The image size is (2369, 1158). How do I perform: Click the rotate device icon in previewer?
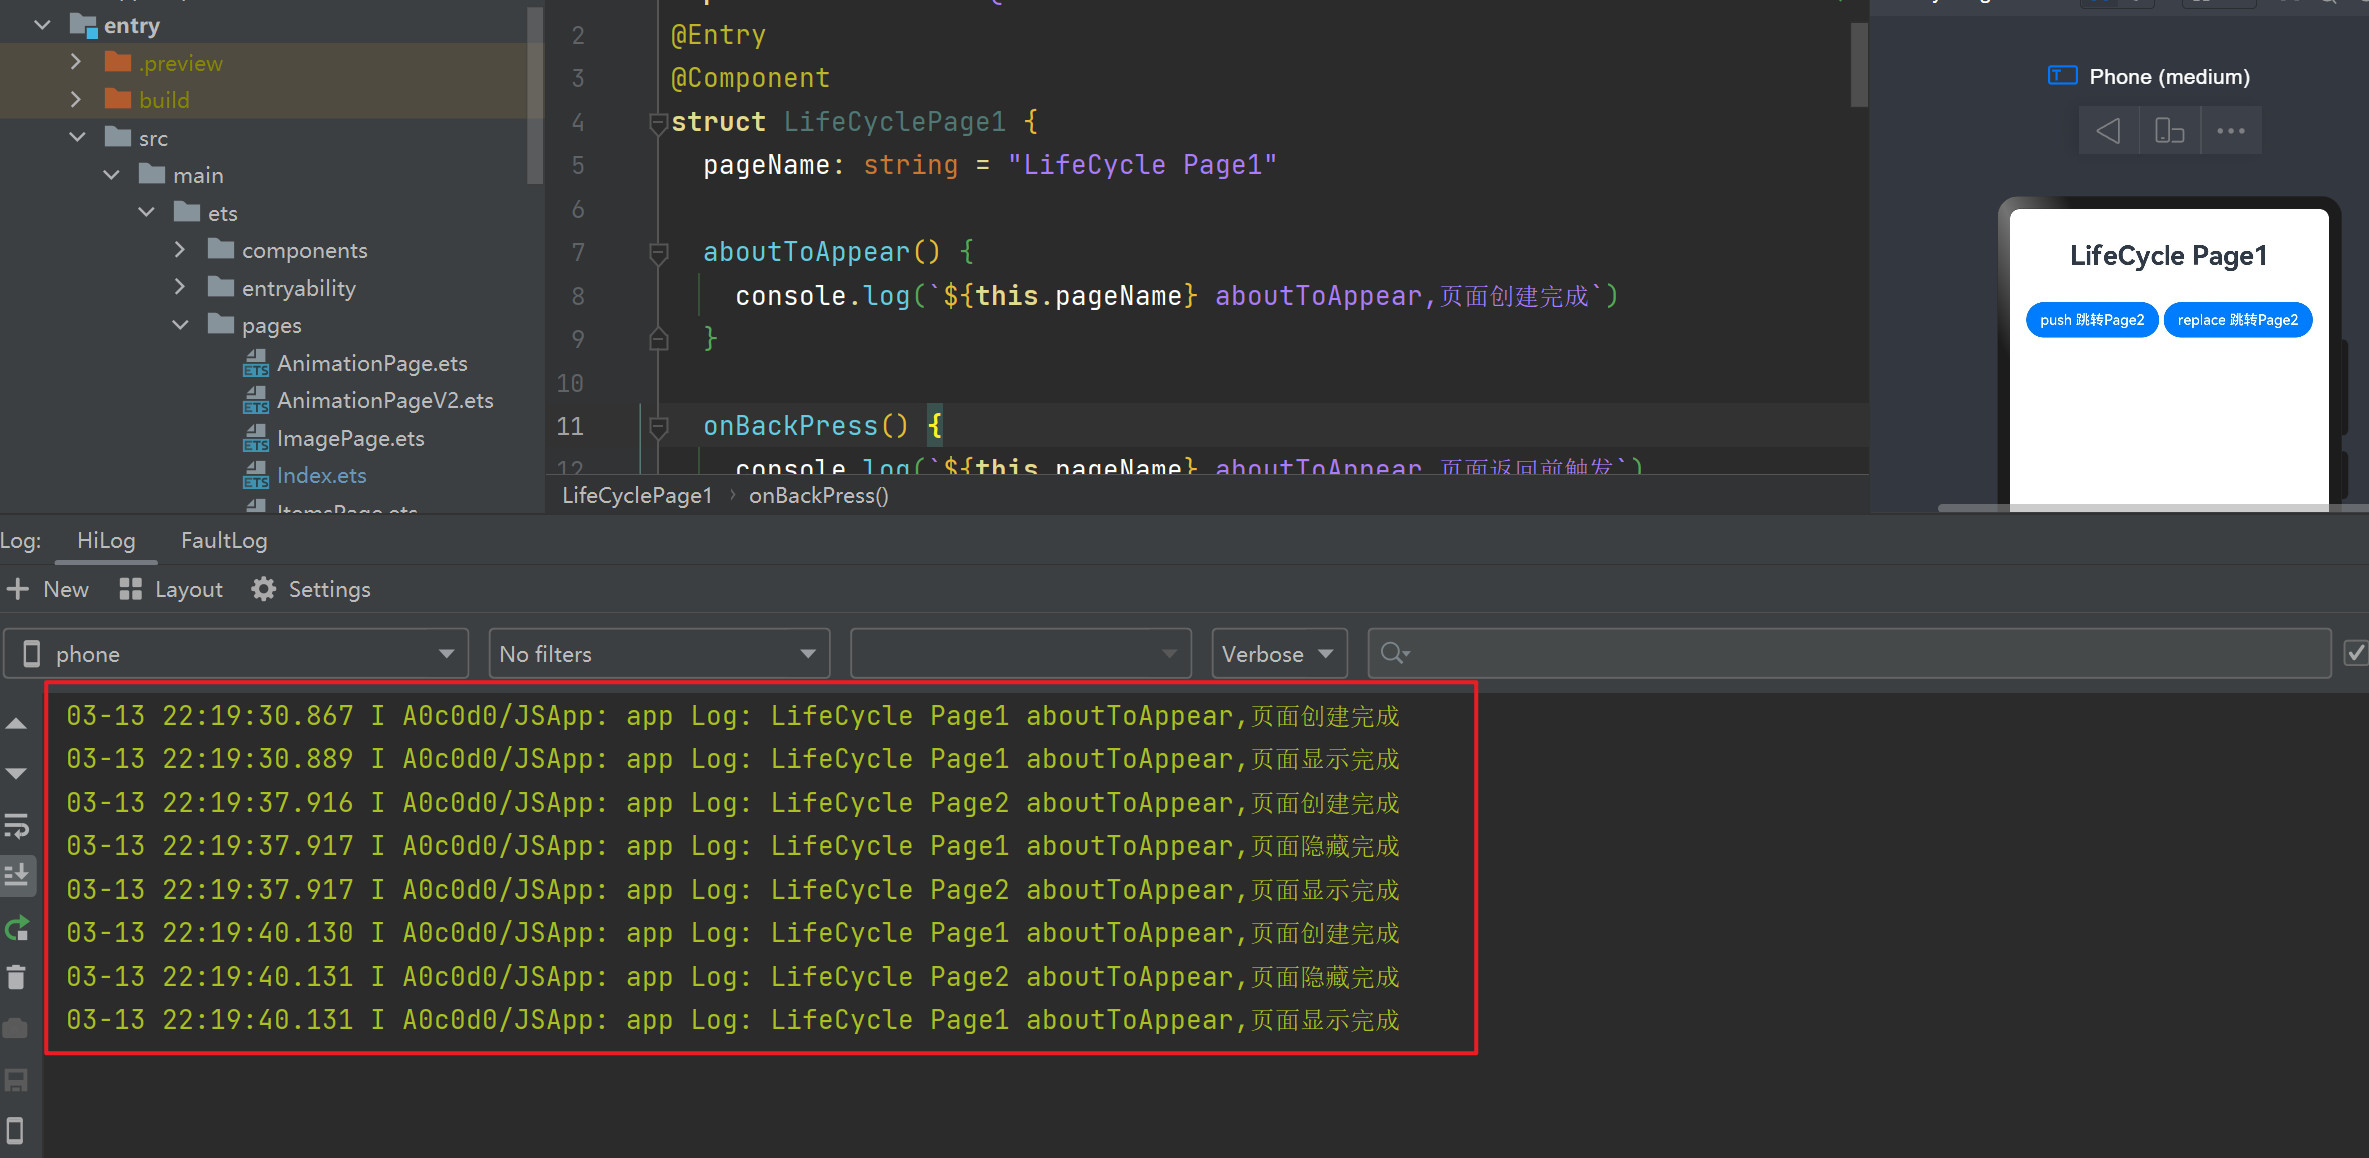2169,131
